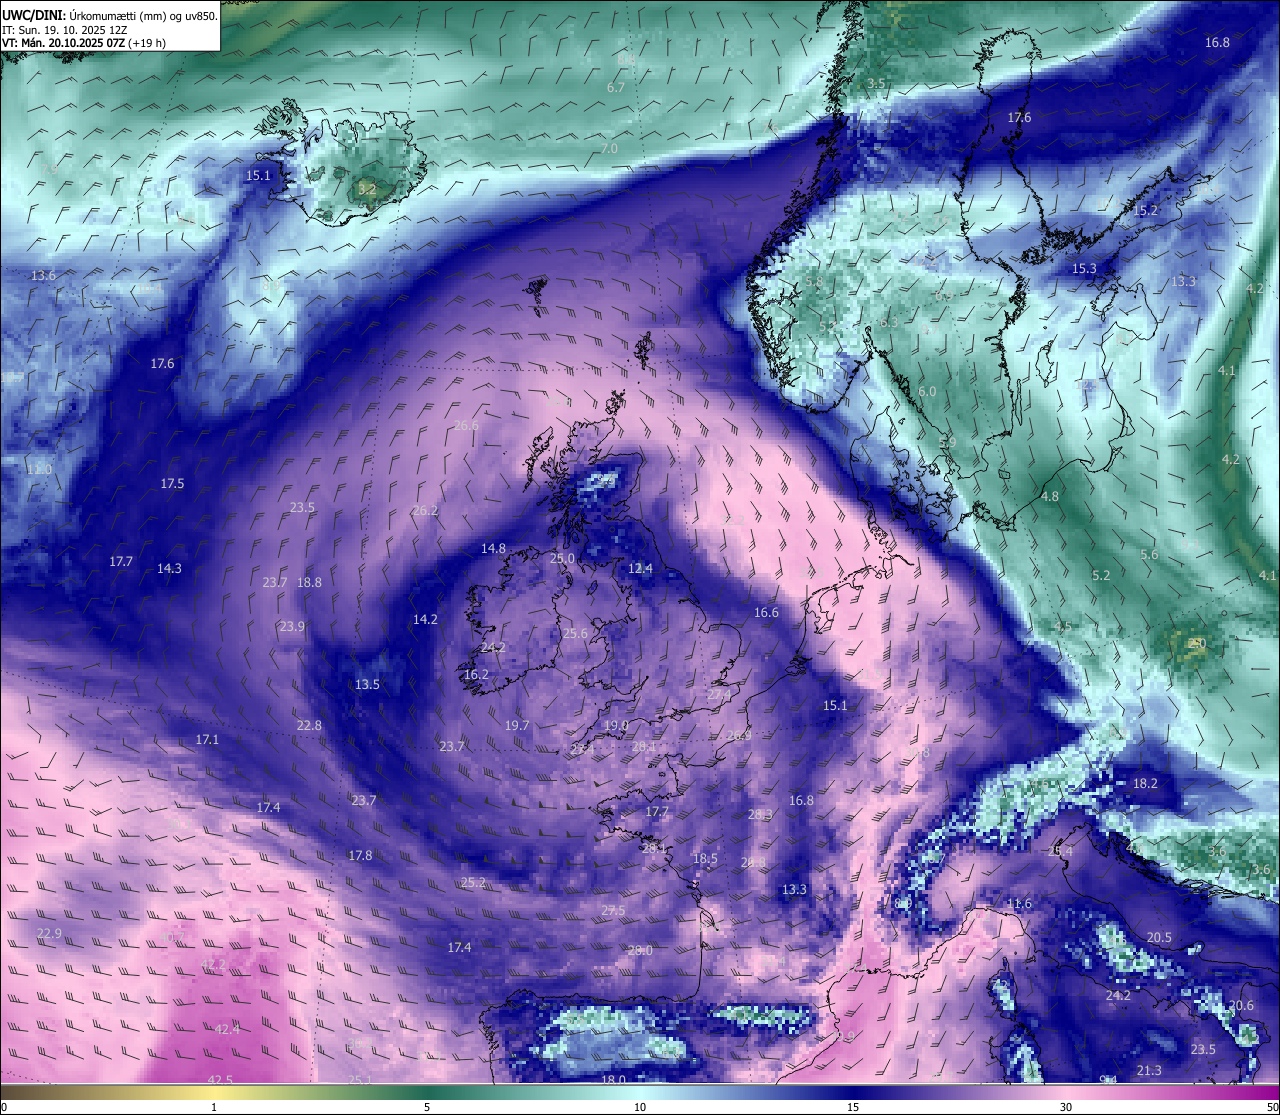Click the 19.0 value label

(x=616, y=726)
